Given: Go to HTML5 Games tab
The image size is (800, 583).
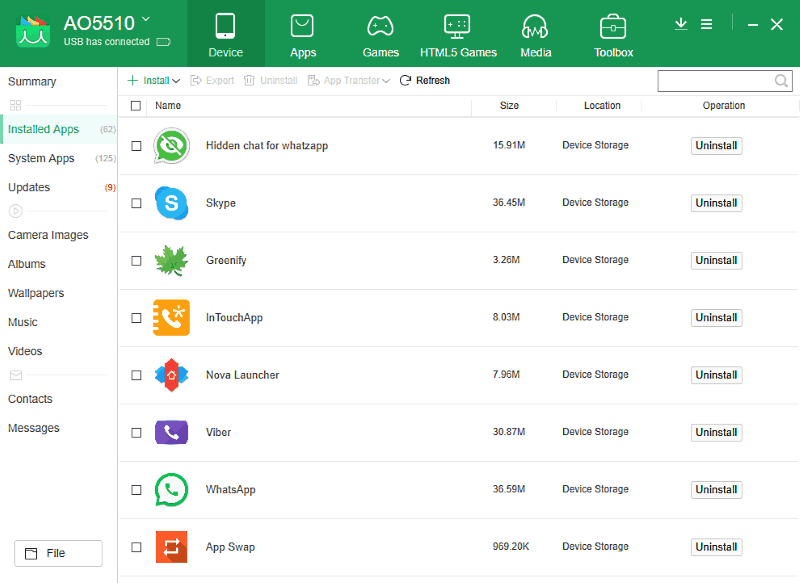Looking at the screenshot, I should point(458,34).
